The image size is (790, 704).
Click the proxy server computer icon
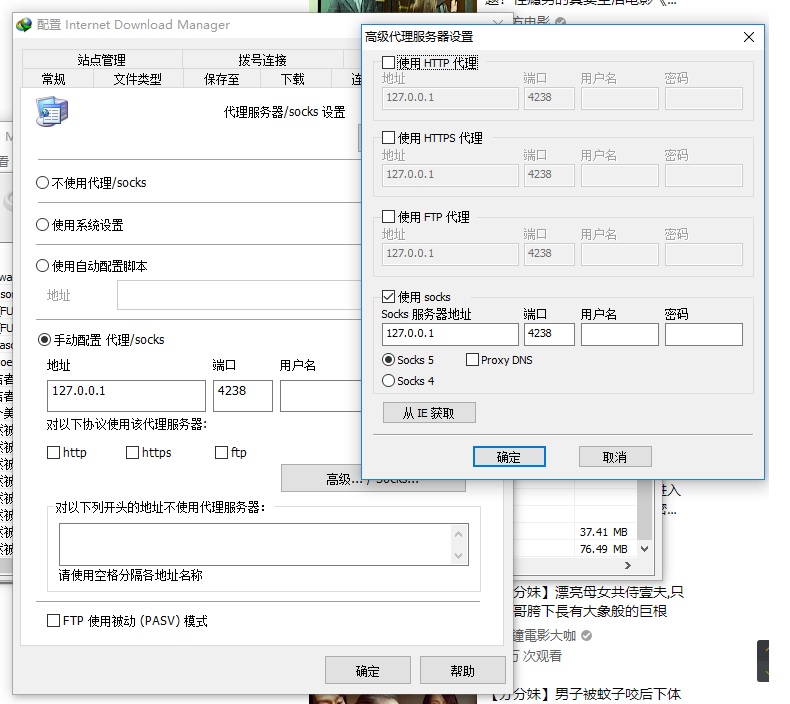(x=52, y=112)
